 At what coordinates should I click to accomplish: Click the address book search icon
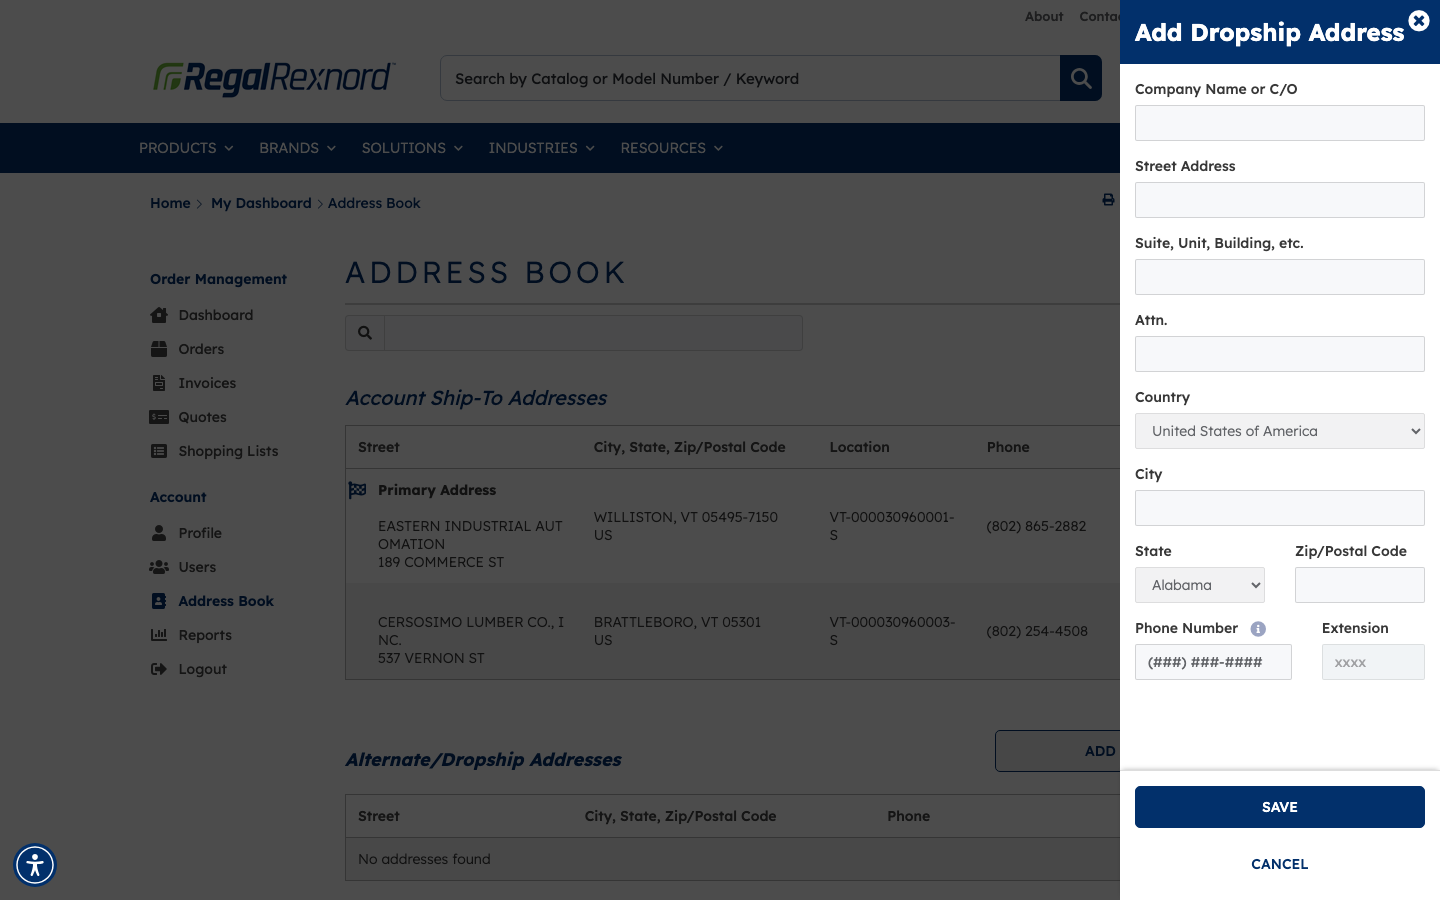click(x=365, y=333)
